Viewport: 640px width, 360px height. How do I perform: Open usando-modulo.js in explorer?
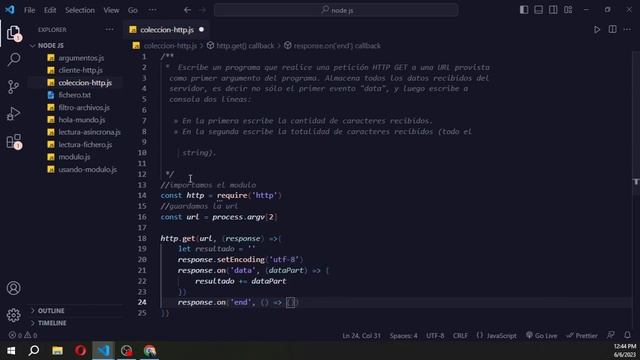click(x=87, y=169)
